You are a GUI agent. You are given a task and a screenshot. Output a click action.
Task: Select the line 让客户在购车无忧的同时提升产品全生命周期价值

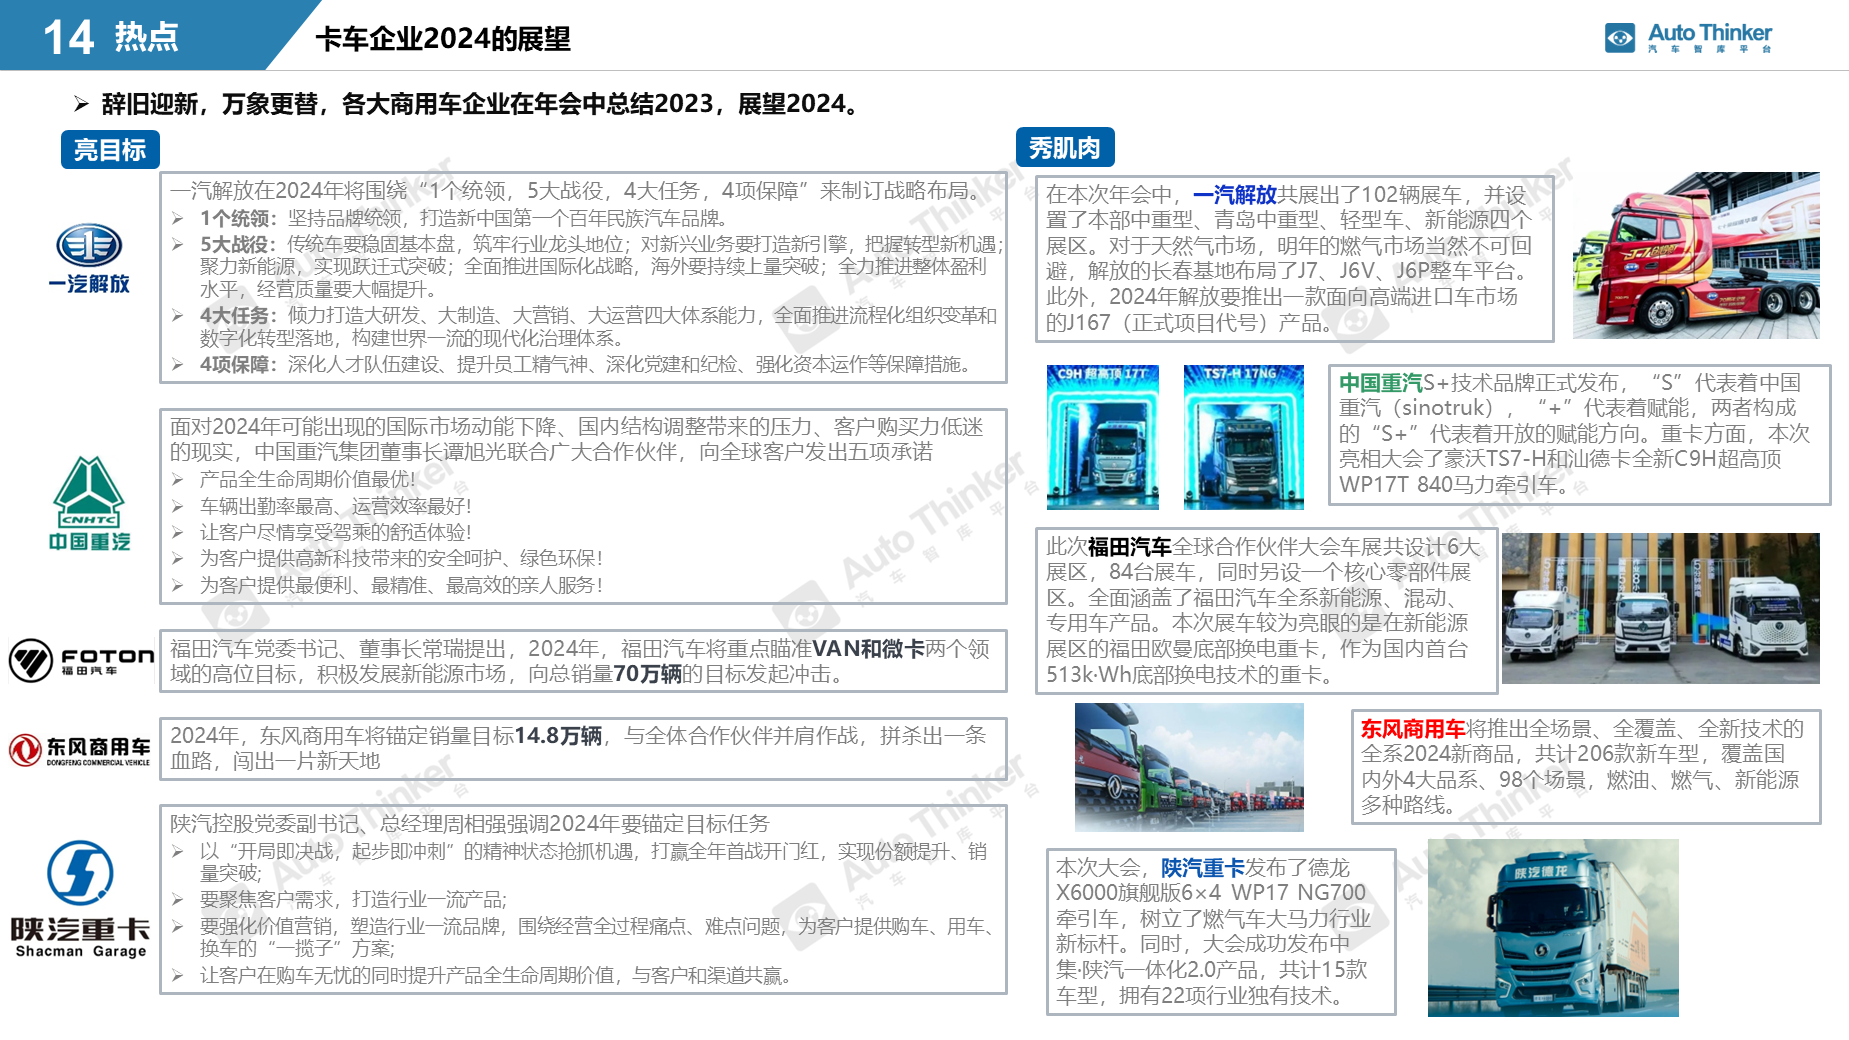(x=495, y=975)
